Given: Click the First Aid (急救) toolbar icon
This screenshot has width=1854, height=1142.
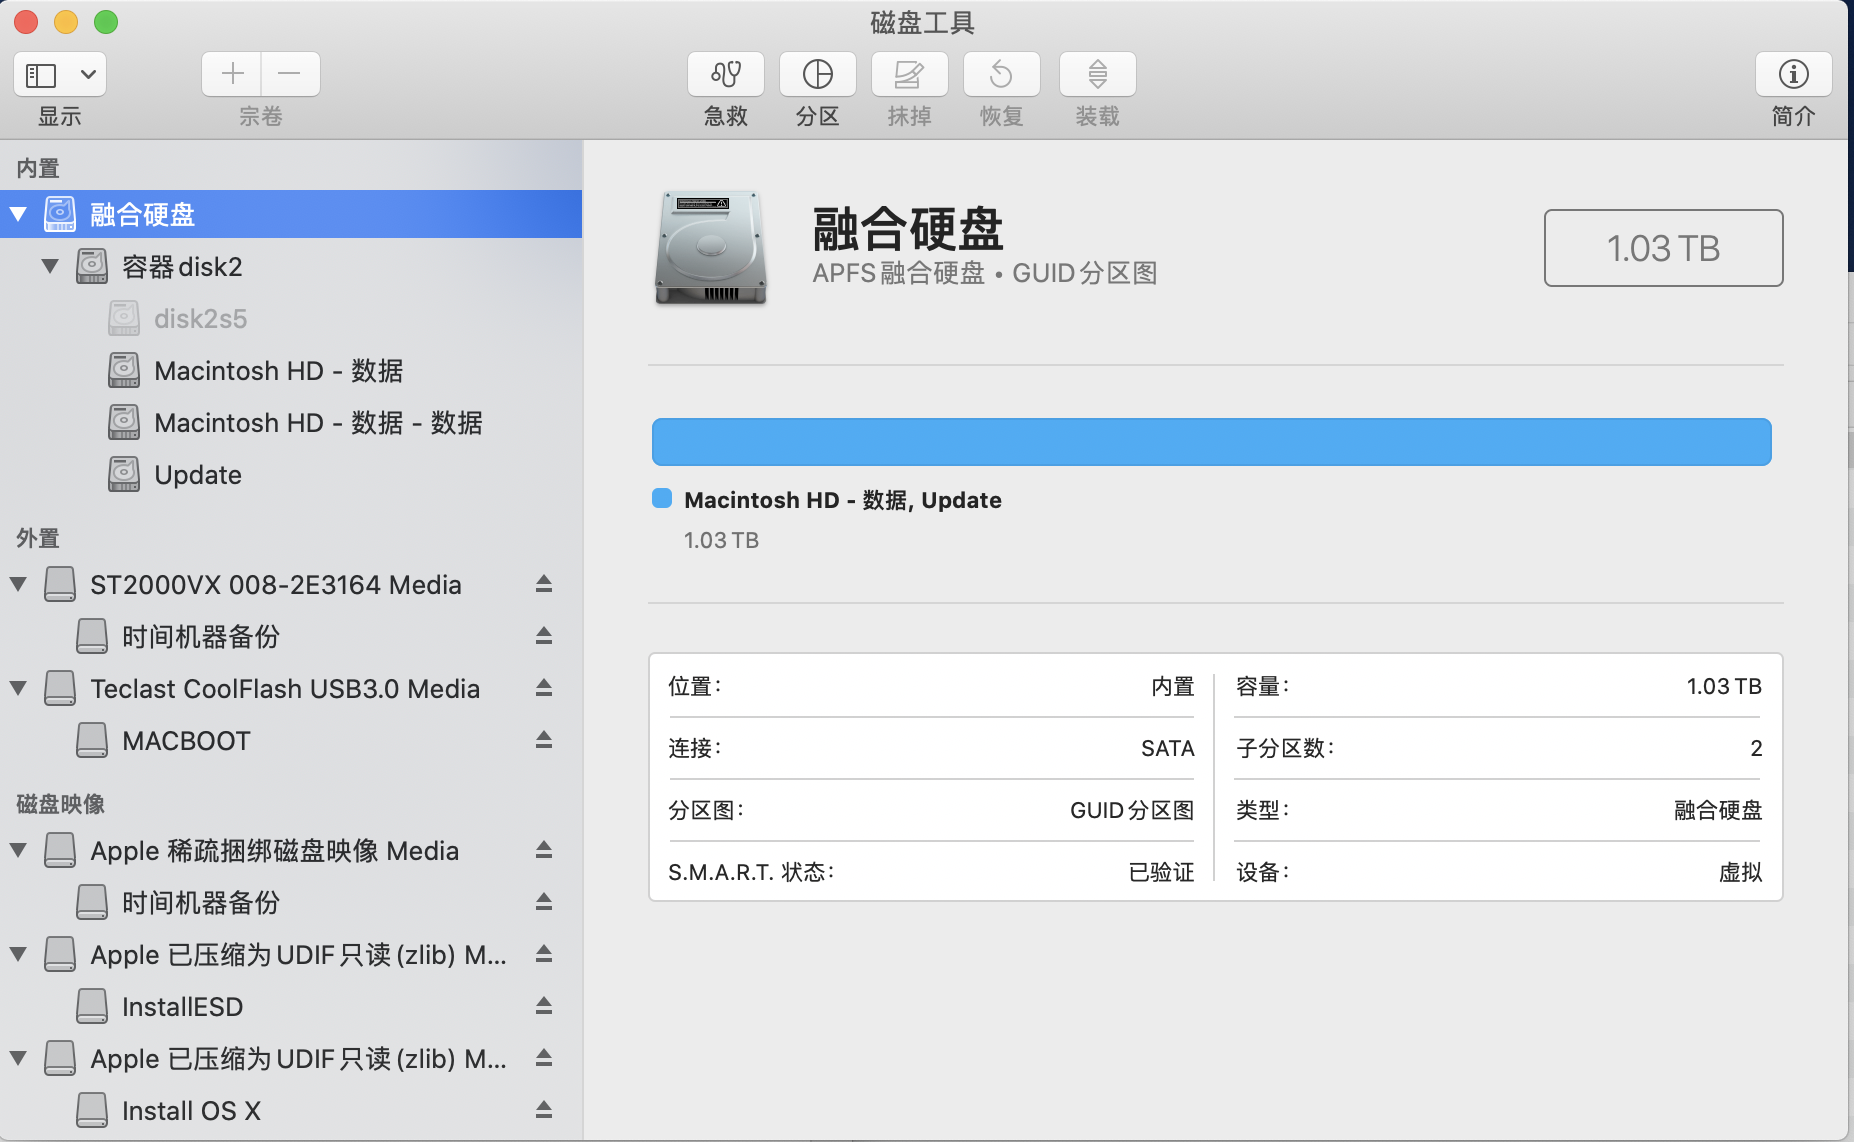Looking at the screenshot, I should click(x=725, y=75).
